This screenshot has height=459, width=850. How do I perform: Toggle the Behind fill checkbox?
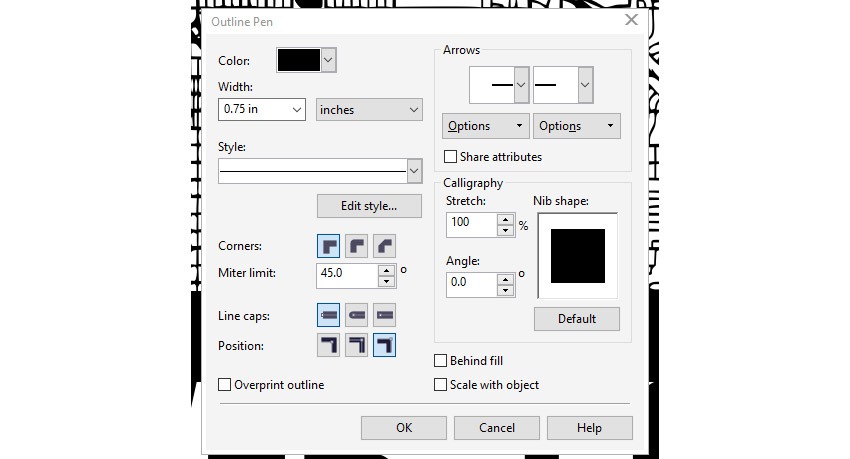[441, 361]
